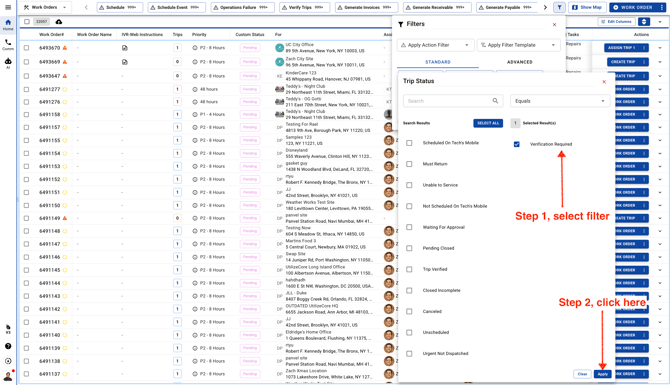The image size is (670, 385).
Task: Click the filter funnel toolbar button
Action: 559,7
